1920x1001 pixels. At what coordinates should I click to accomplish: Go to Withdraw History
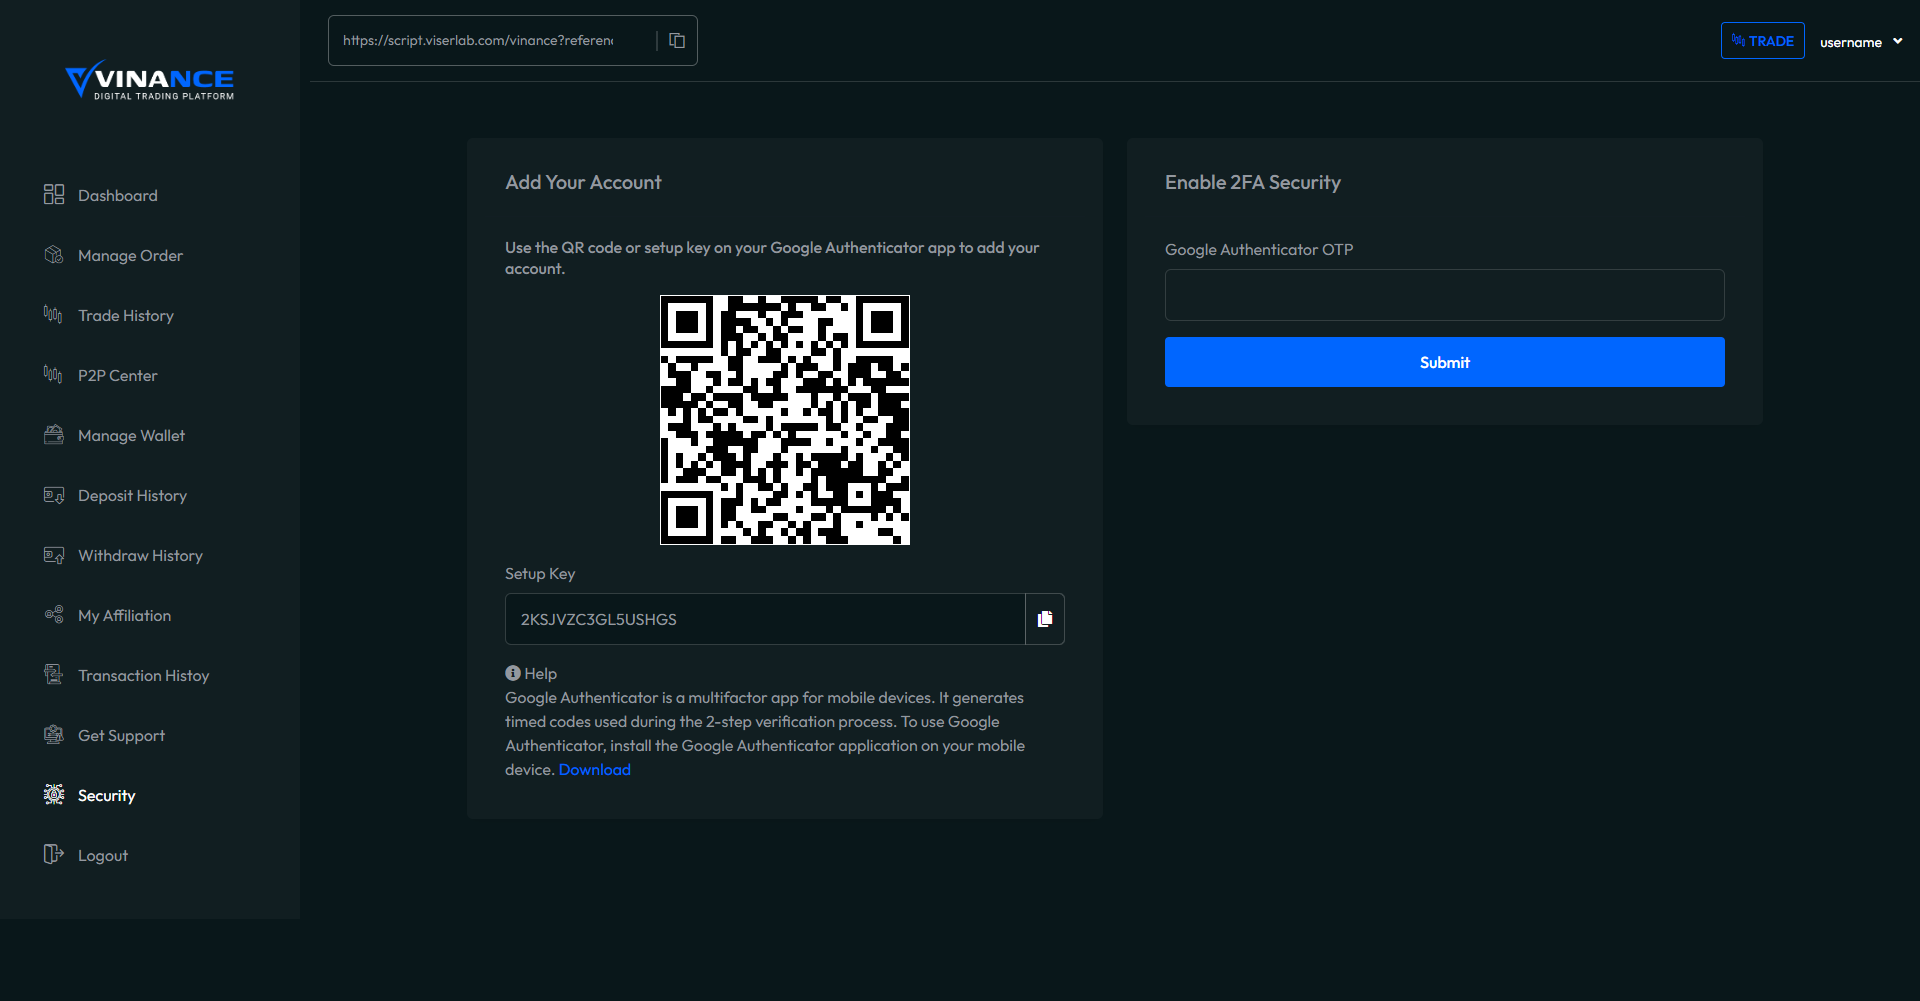click(140, 556)
